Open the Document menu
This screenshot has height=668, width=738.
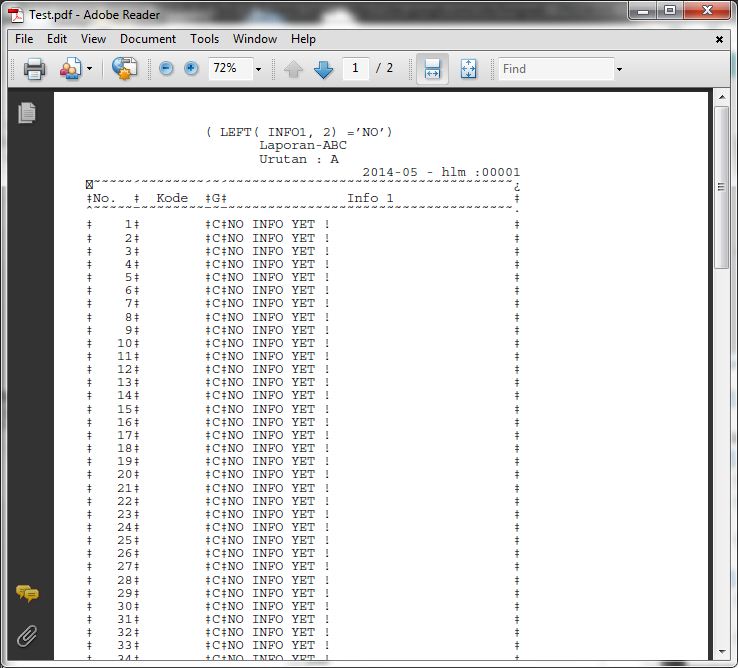click(148, 39)
